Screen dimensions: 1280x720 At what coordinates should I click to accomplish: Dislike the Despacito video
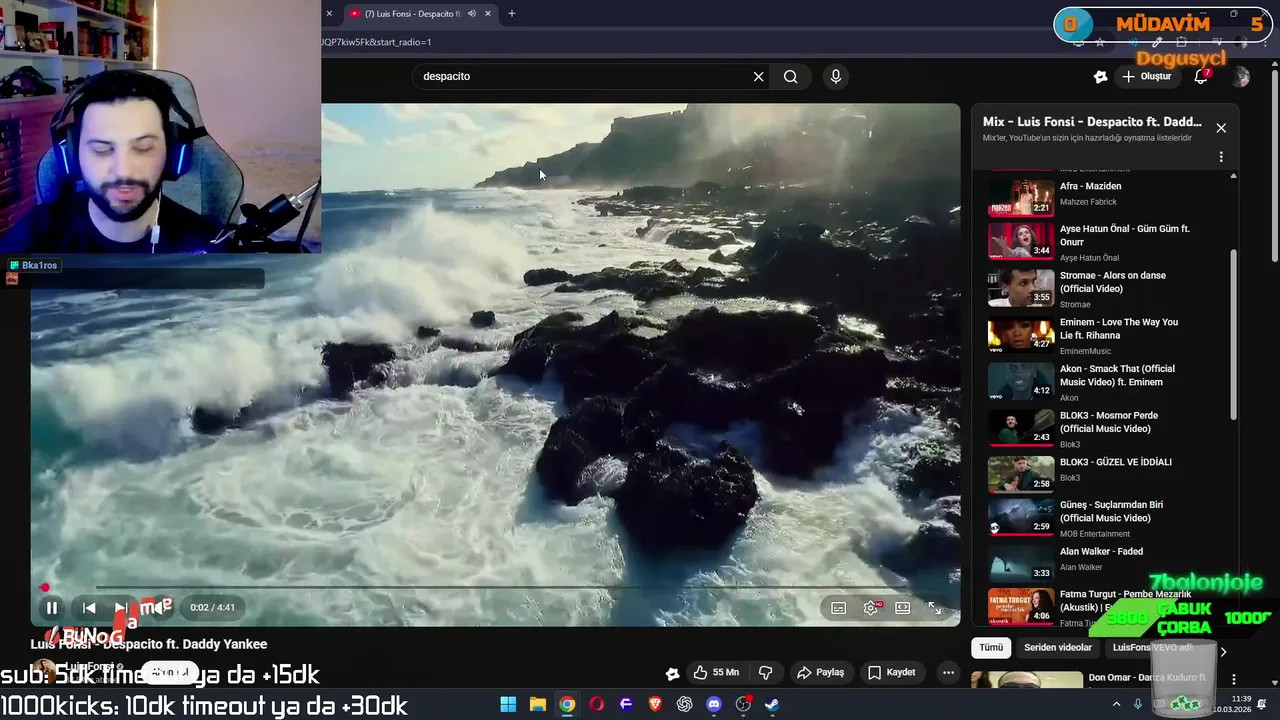click(765, 672)
